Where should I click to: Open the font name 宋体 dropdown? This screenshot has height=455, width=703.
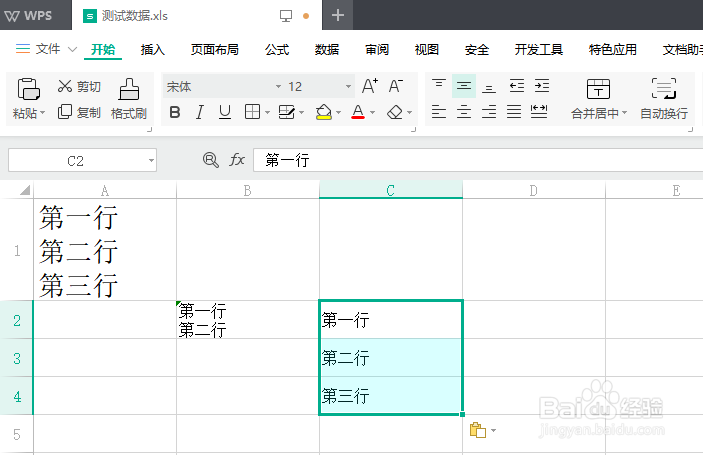[278, 86]
